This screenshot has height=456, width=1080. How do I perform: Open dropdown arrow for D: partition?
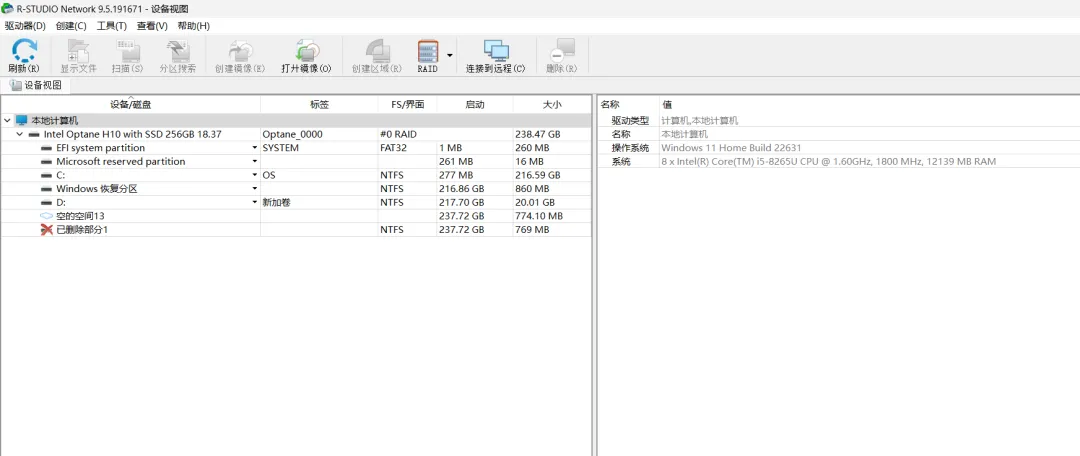[x=255, y=203]
